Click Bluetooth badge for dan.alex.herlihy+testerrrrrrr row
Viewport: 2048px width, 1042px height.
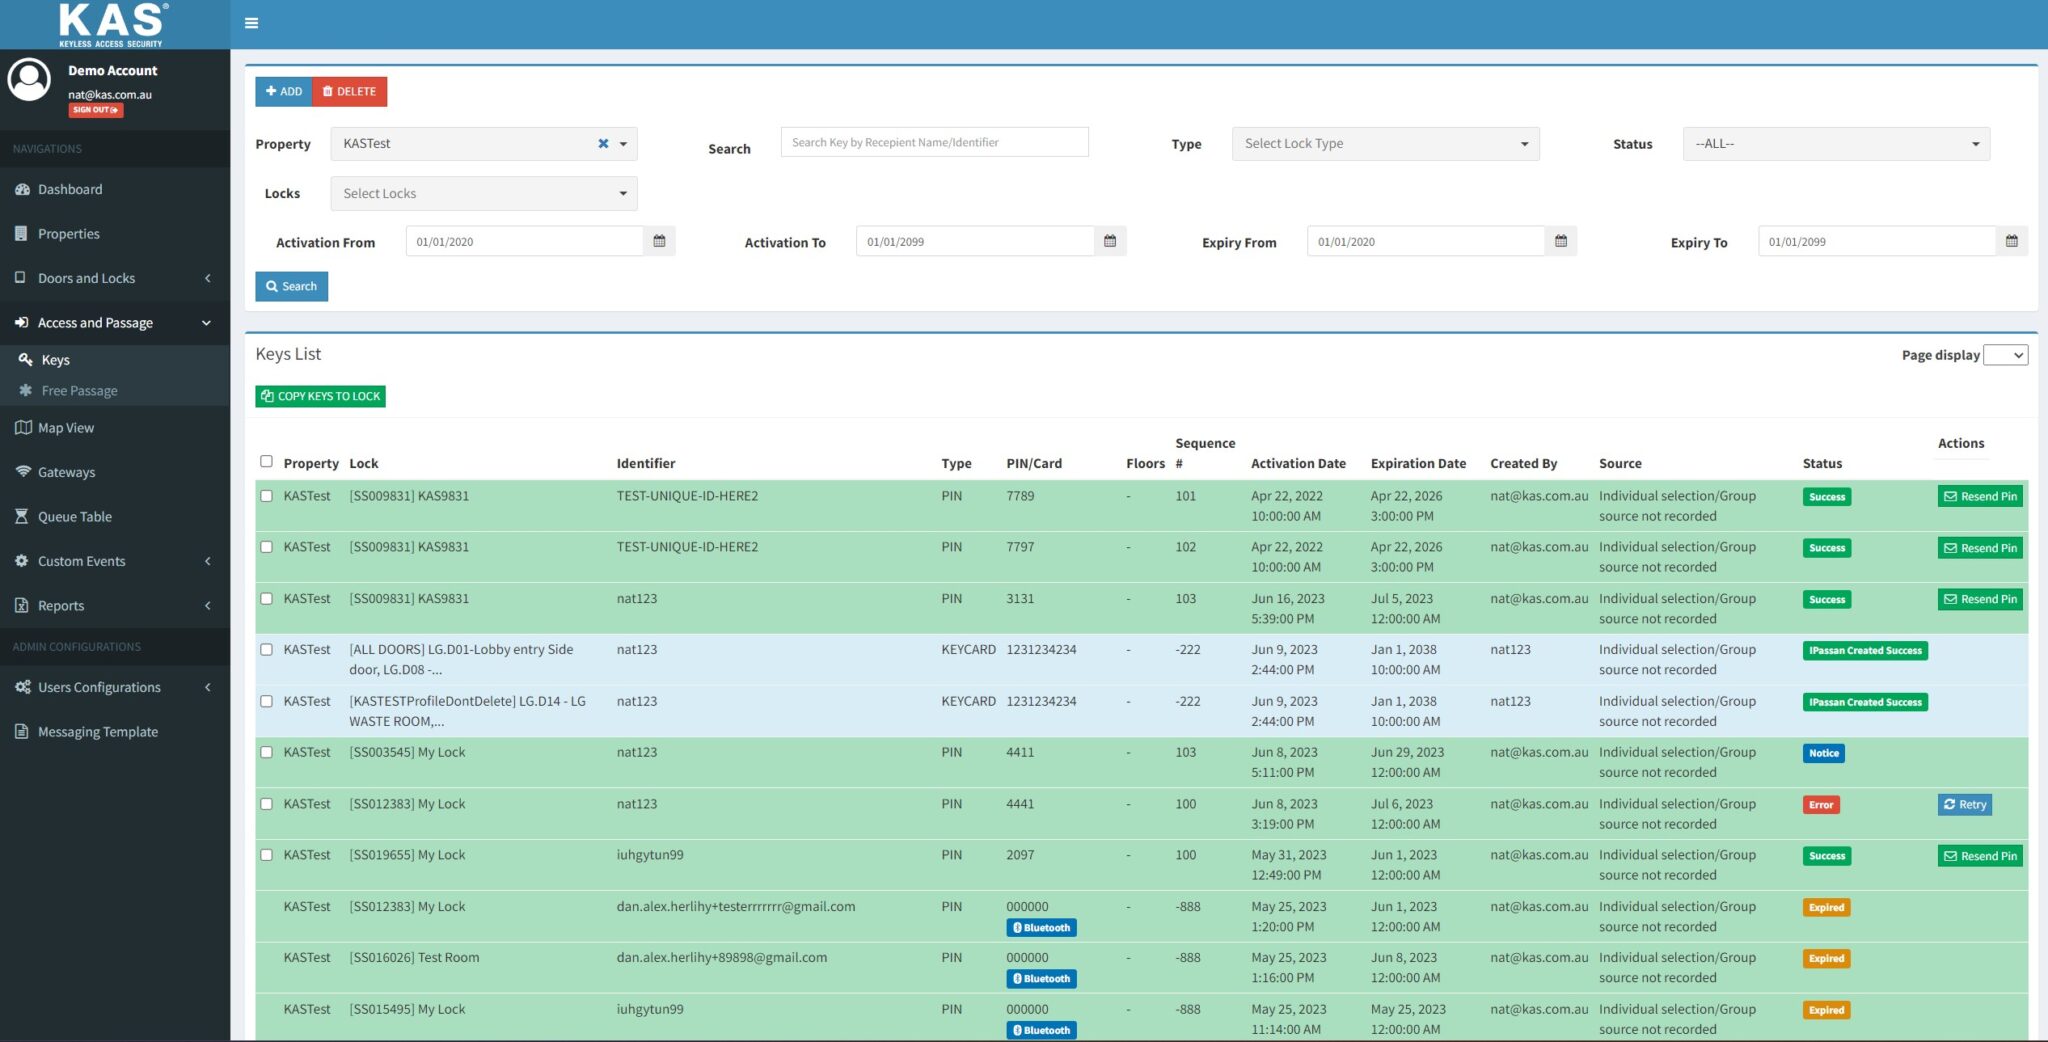click(x=1041, y=927)
